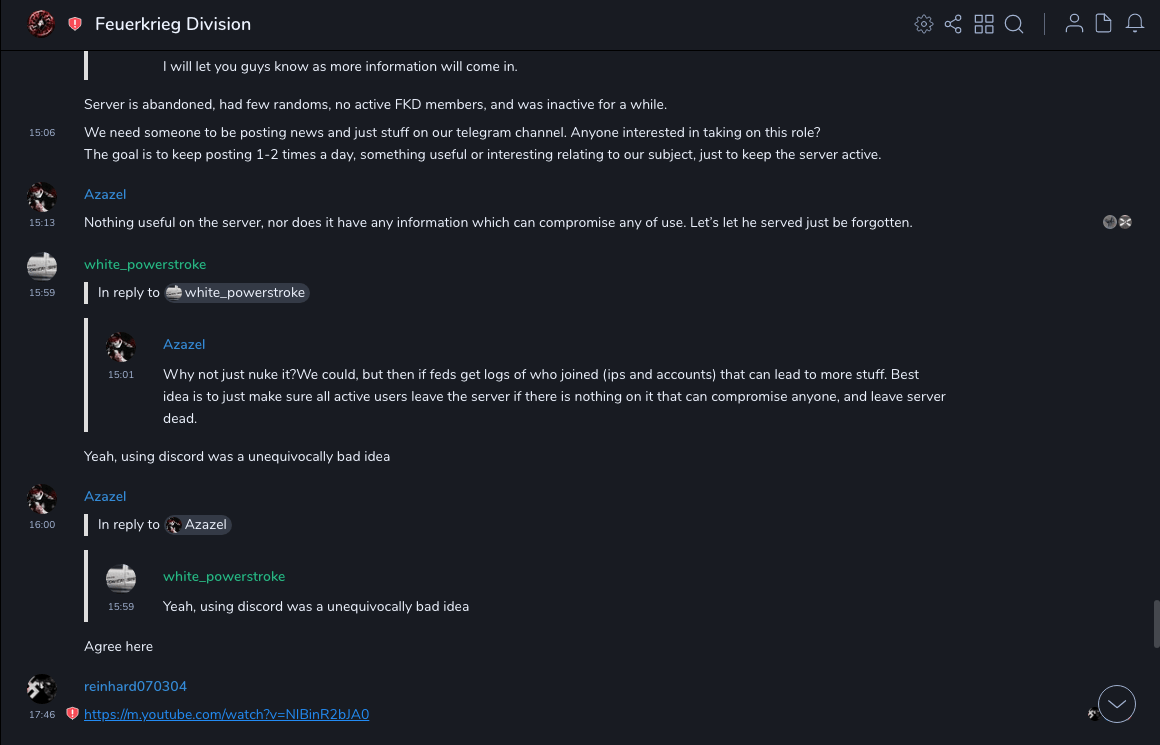
Task: Open the settings gear in the header
Action: pos(924,24)
